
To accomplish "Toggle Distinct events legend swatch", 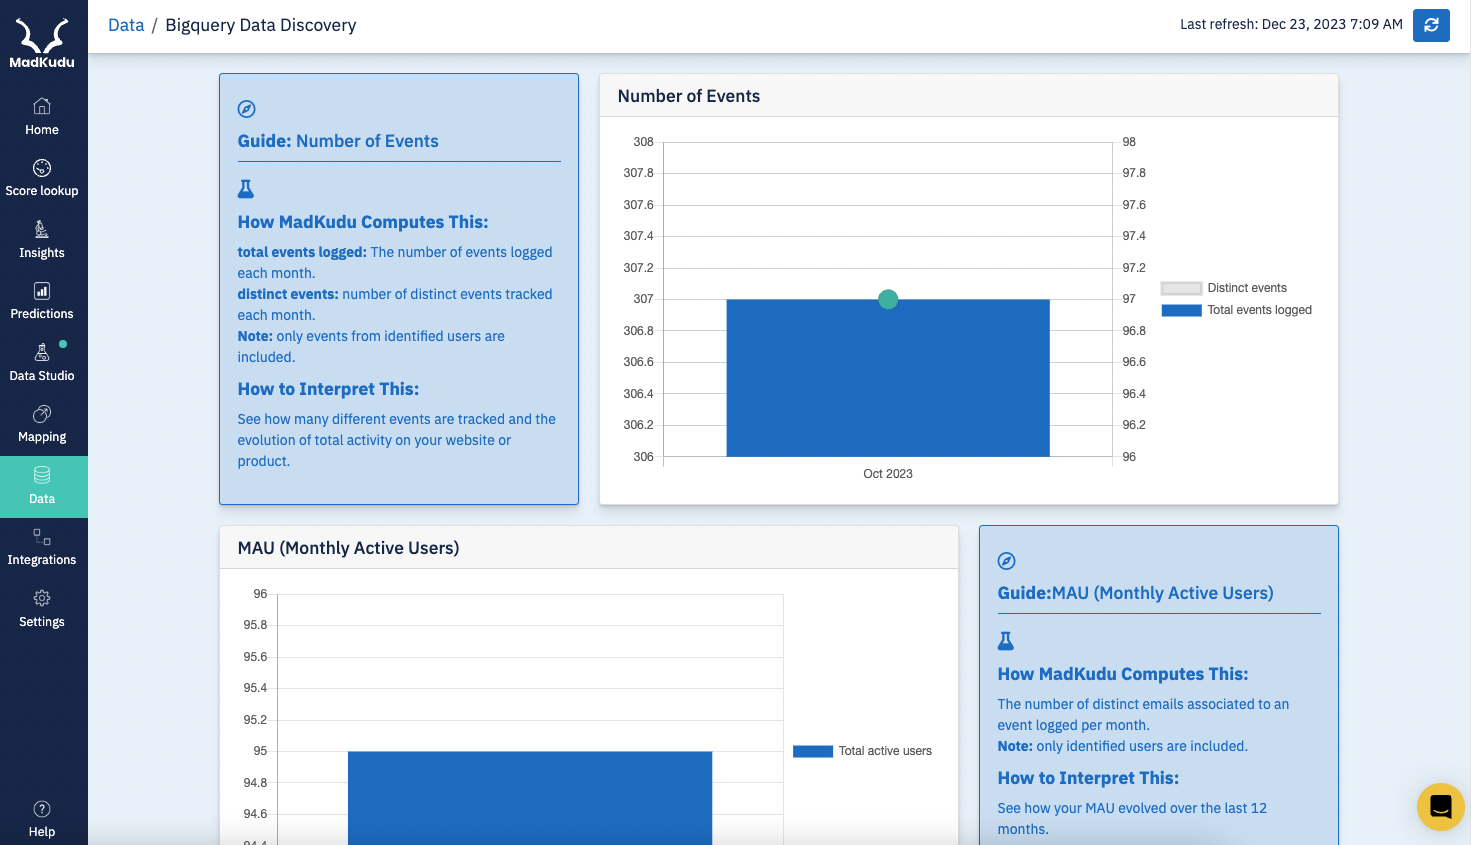I will 1181,288.
